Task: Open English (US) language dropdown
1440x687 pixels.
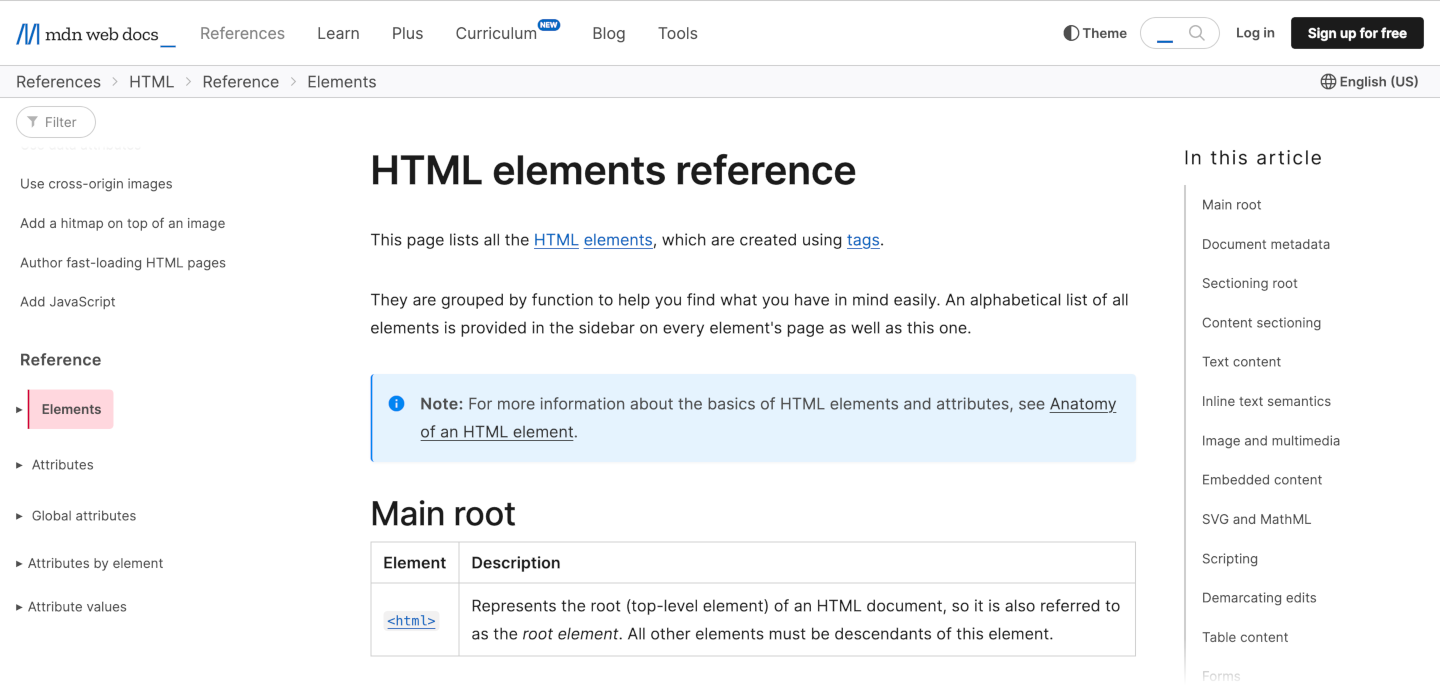Action: pos(1369,82)
